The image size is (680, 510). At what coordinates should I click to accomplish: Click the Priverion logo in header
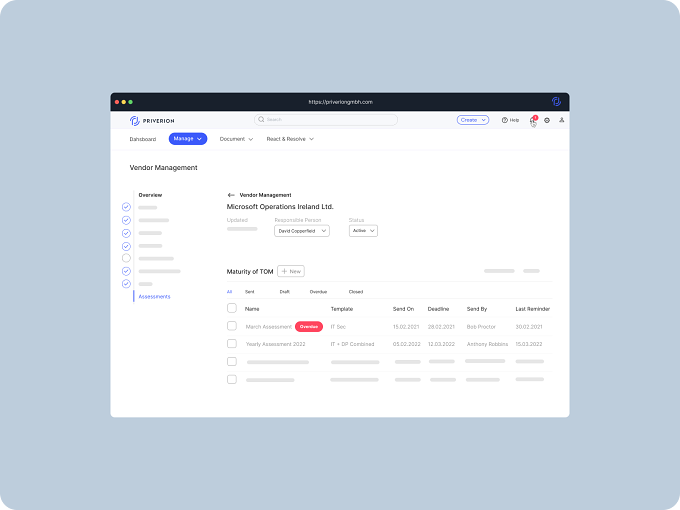coord(152,121)
